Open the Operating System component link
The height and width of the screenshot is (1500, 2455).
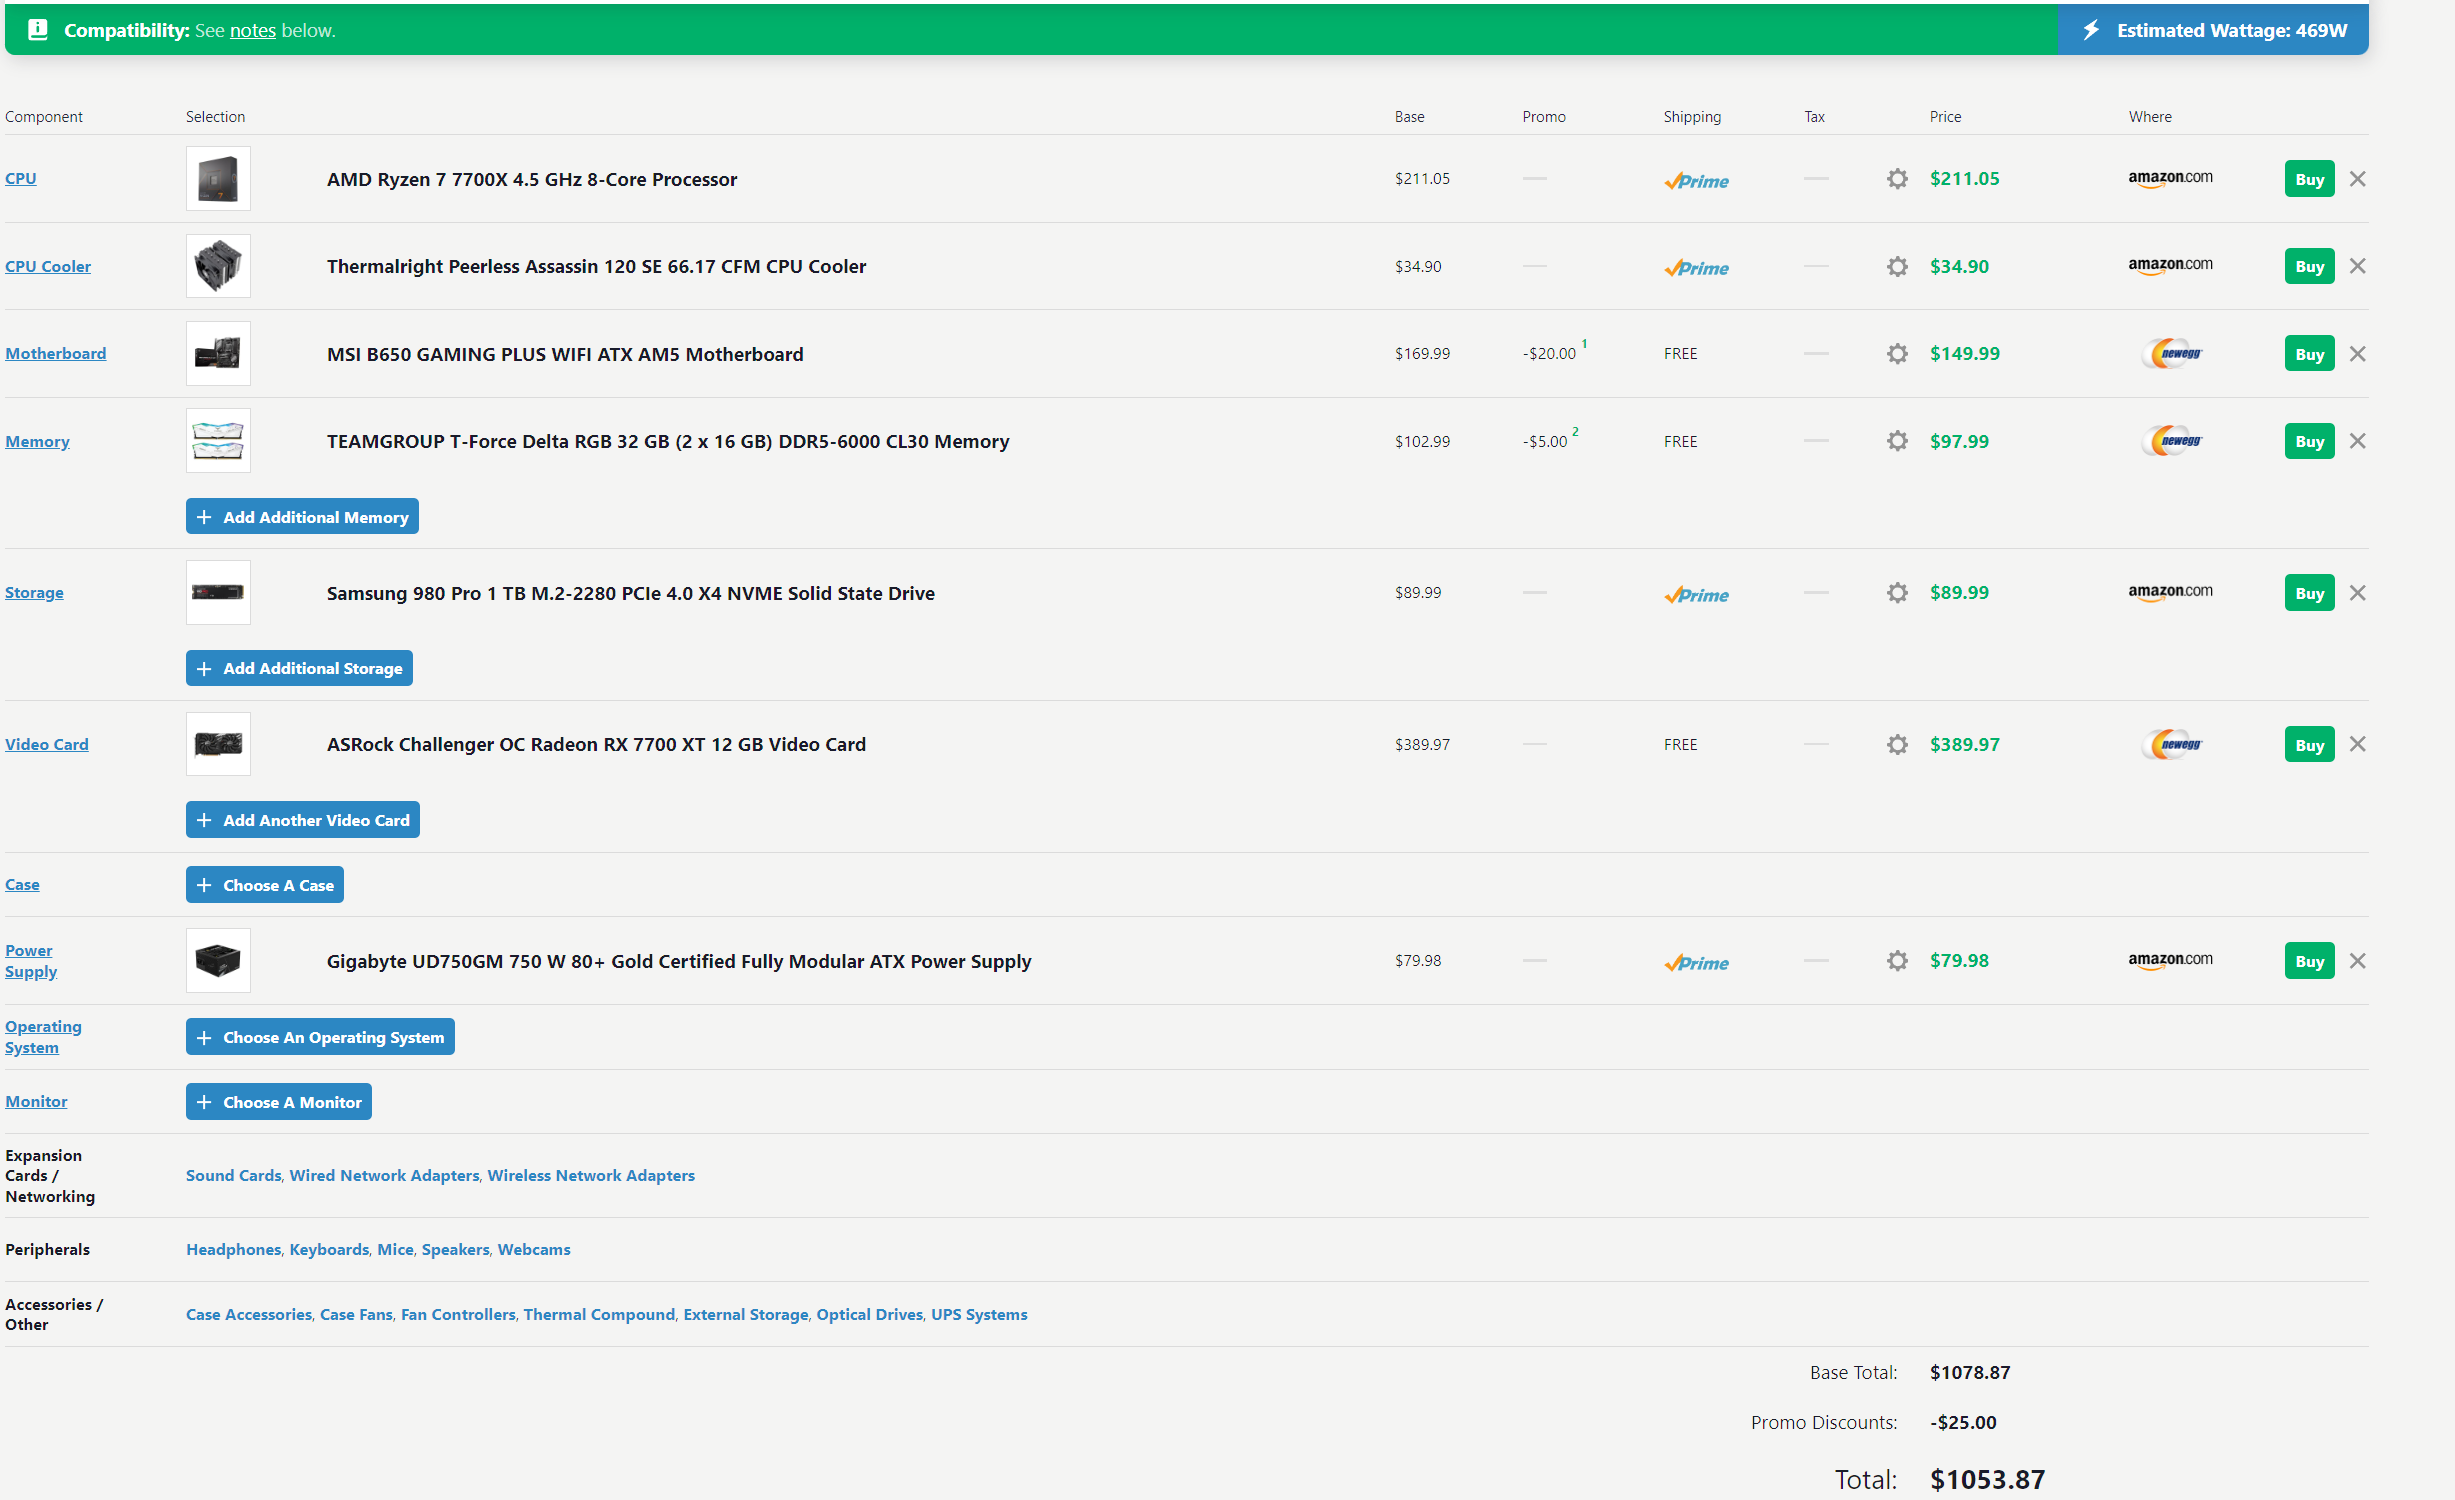click(x=43, y=1037)
